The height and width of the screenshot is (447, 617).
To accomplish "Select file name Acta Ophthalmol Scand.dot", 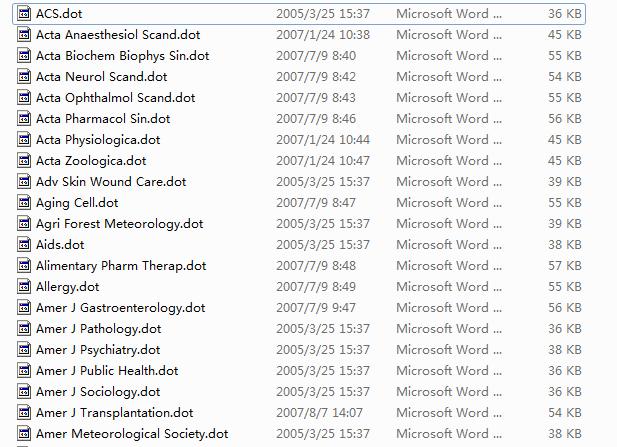I will pyautogui.click(x=116, y=98).
